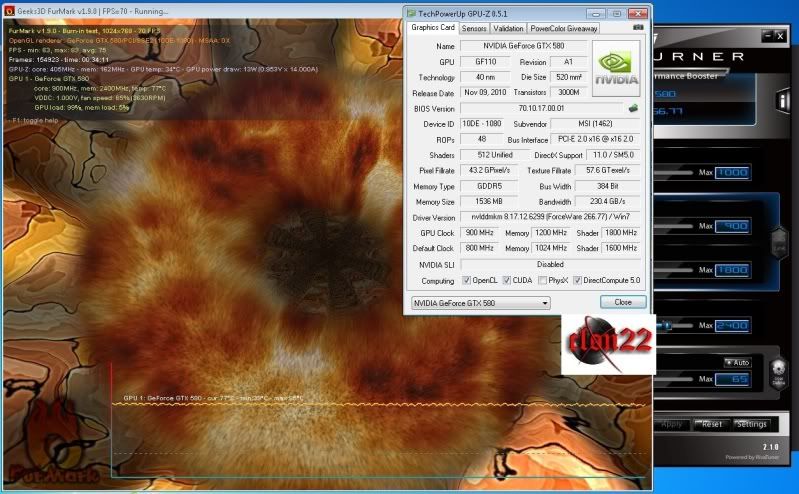Click the Driver Version field in GPU-Z

pyautogui.click(x=550, y=217)
